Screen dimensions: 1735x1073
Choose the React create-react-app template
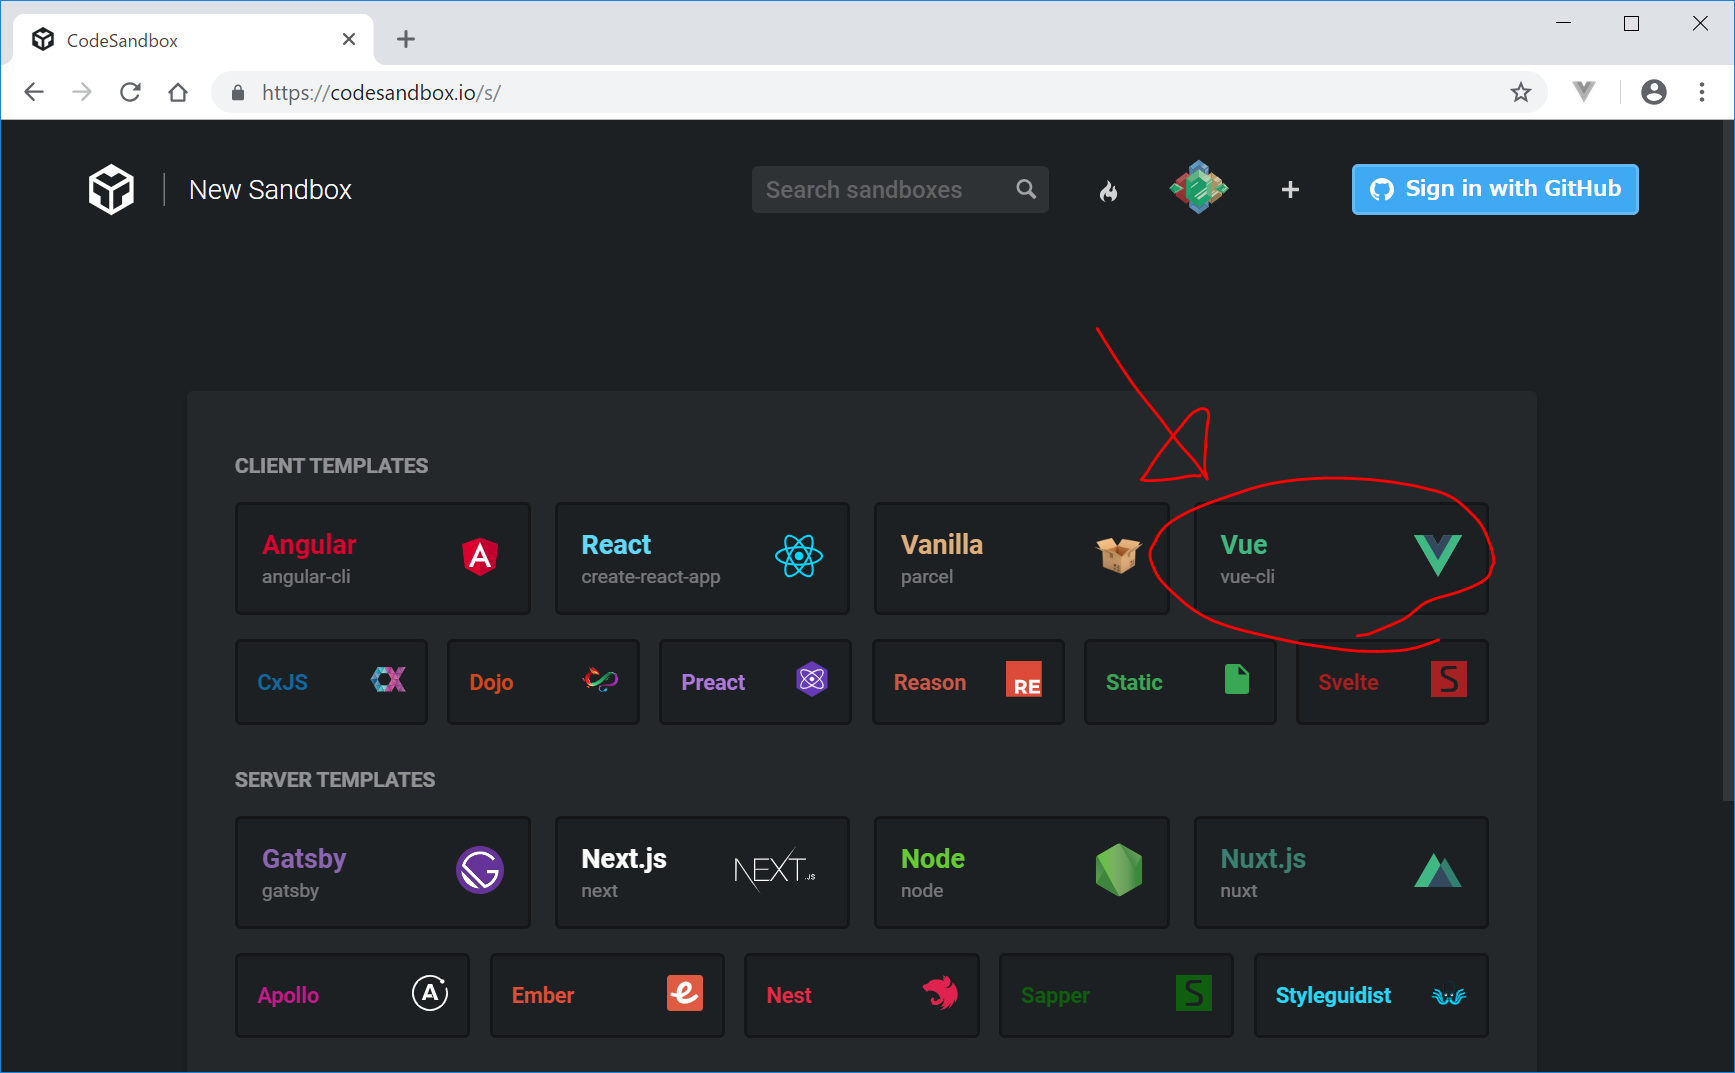[702, 558]
